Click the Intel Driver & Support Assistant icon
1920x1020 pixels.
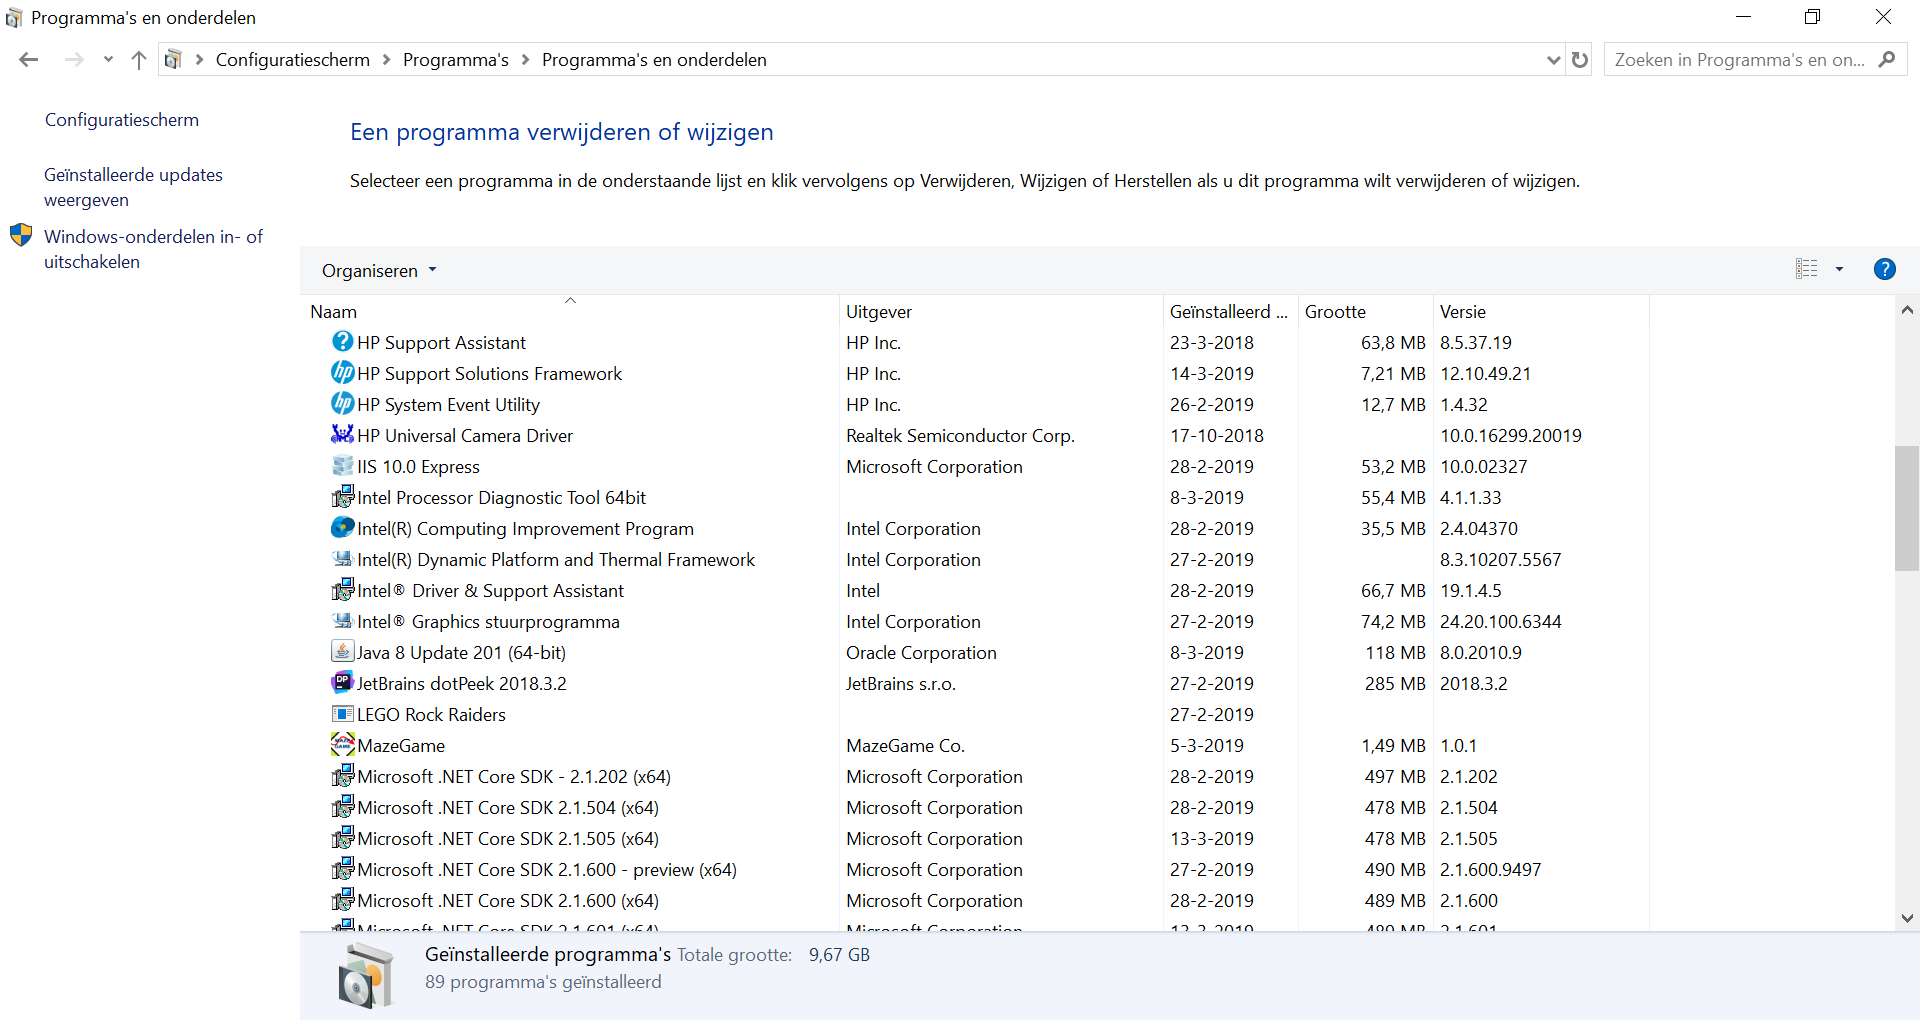tap(342, 590)
